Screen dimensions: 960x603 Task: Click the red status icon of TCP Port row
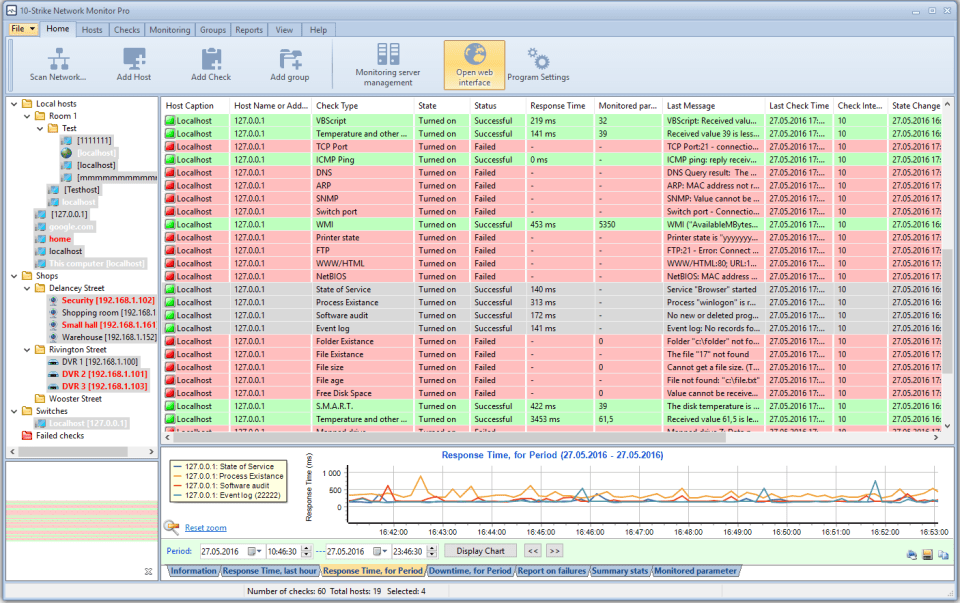pyautogui.click(x=170, y=147)
